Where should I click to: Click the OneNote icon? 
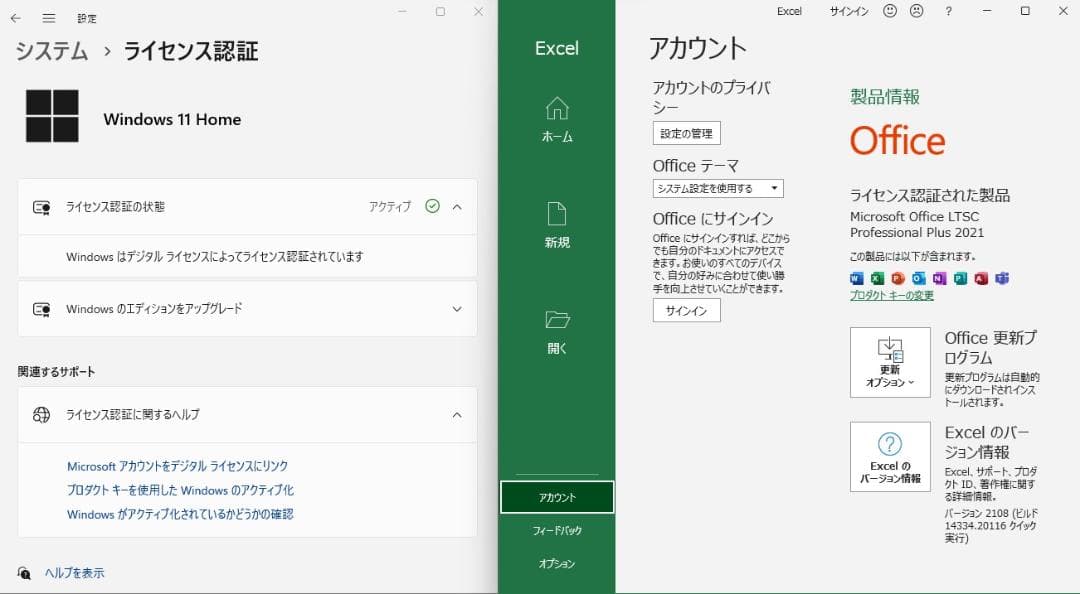click(x=938, y=278)
